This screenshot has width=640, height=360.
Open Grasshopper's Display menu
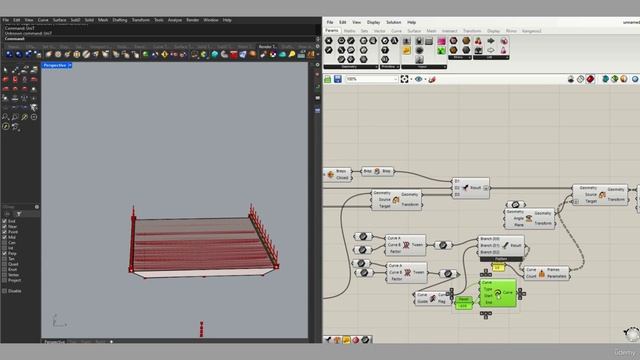point(373,22)
